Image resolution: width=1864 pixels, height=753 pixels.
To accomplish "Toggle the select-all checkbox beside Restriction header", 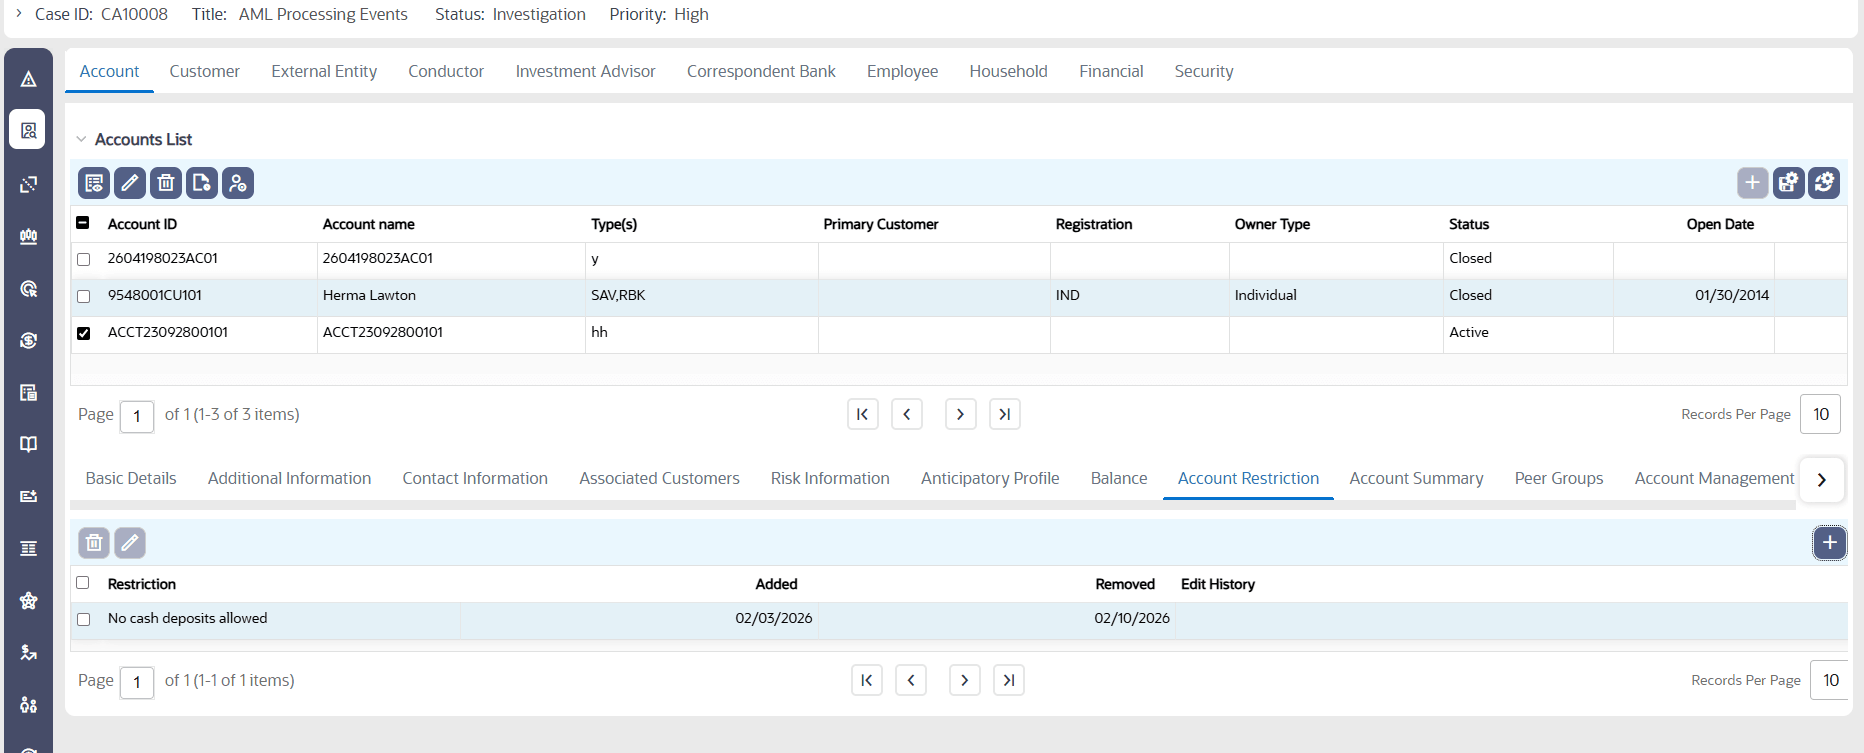I will 83,583.
